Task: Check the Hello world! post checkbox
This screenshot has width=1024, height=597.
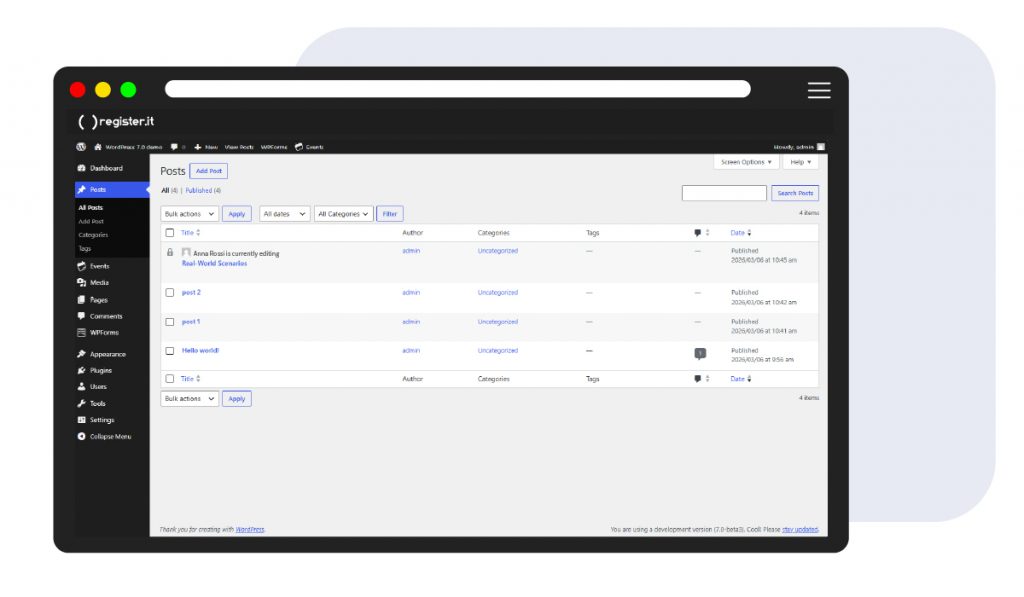Action: 170,351
